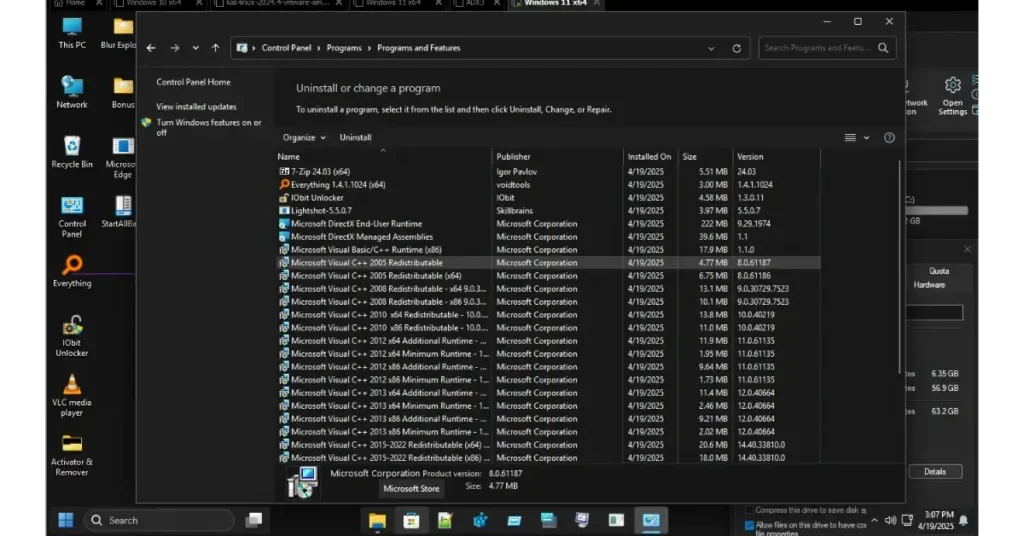
Task: Sort list by the Name column header
Action: pyautogui.click(x=383, y=157)
